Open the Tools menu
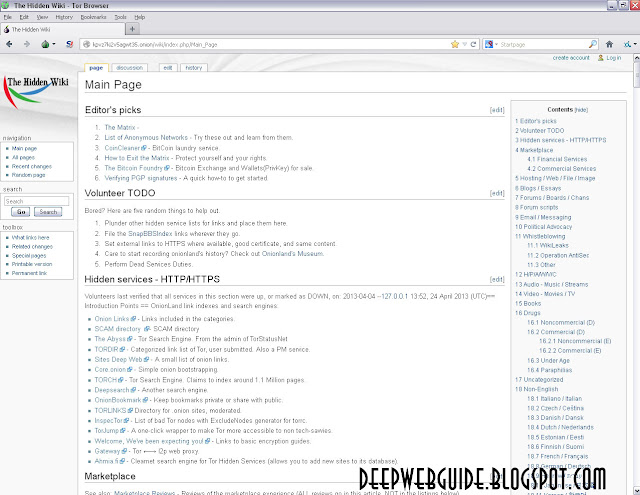 (x=120, y=17)
